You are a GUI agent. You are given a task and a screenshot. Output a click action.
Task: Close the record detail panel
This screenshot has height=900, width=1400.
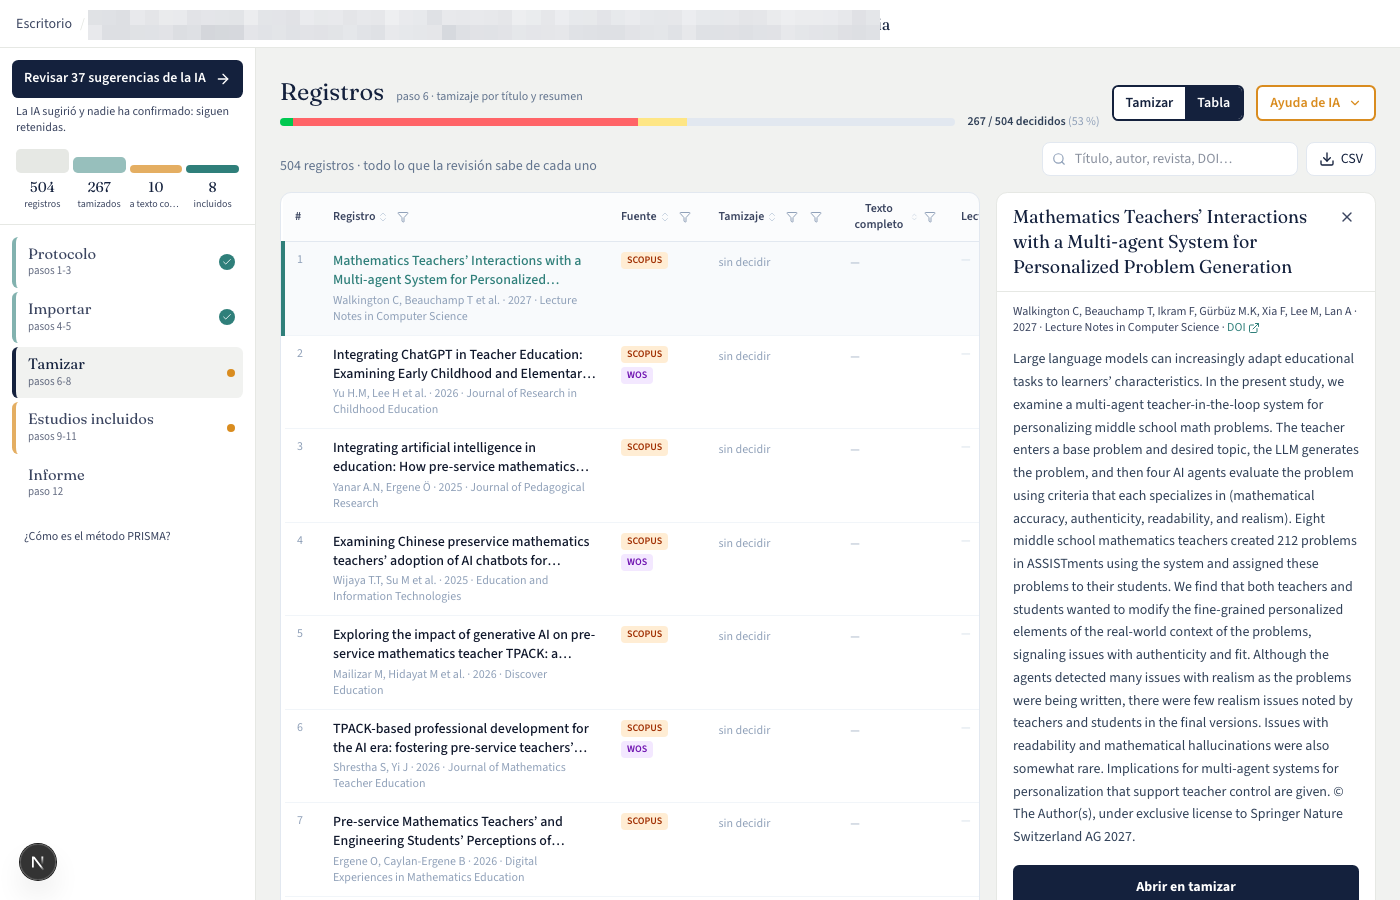(1347, 217)
